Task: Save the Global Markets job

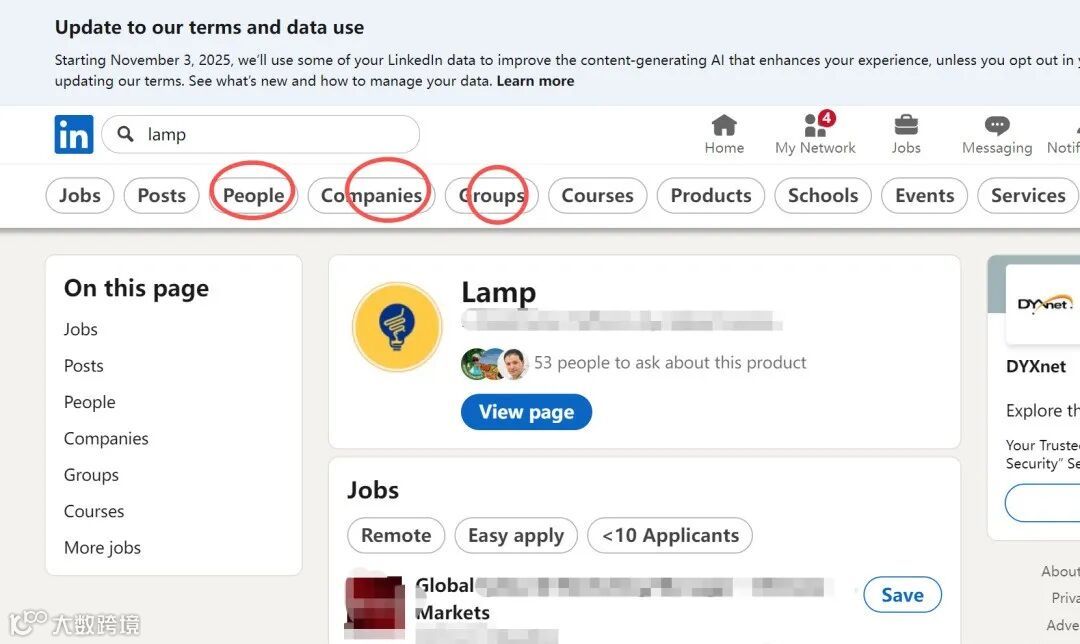Action: click(x=902, y=595)
